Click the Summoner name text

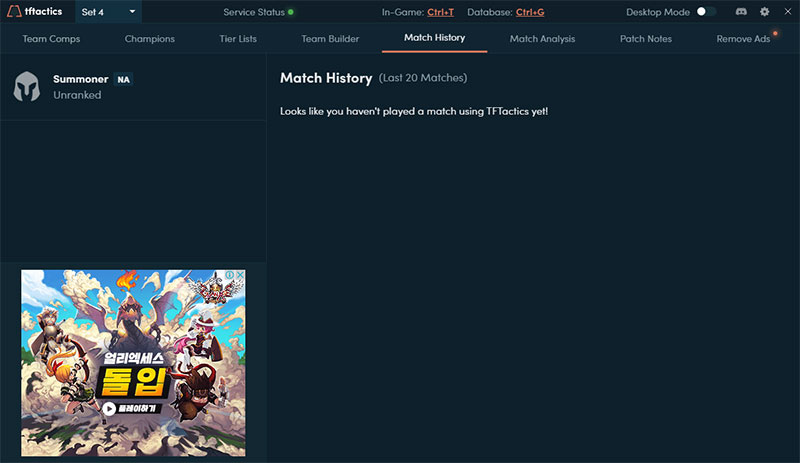pyautogui.click(x=81, y=79)
